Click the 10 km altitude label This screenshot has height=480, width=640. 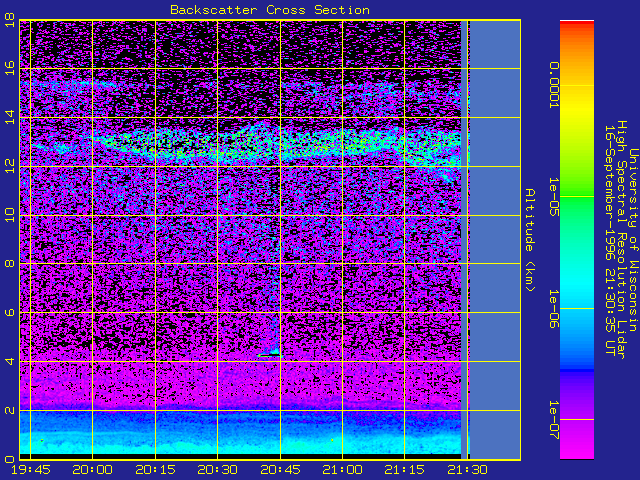(10, 215)
